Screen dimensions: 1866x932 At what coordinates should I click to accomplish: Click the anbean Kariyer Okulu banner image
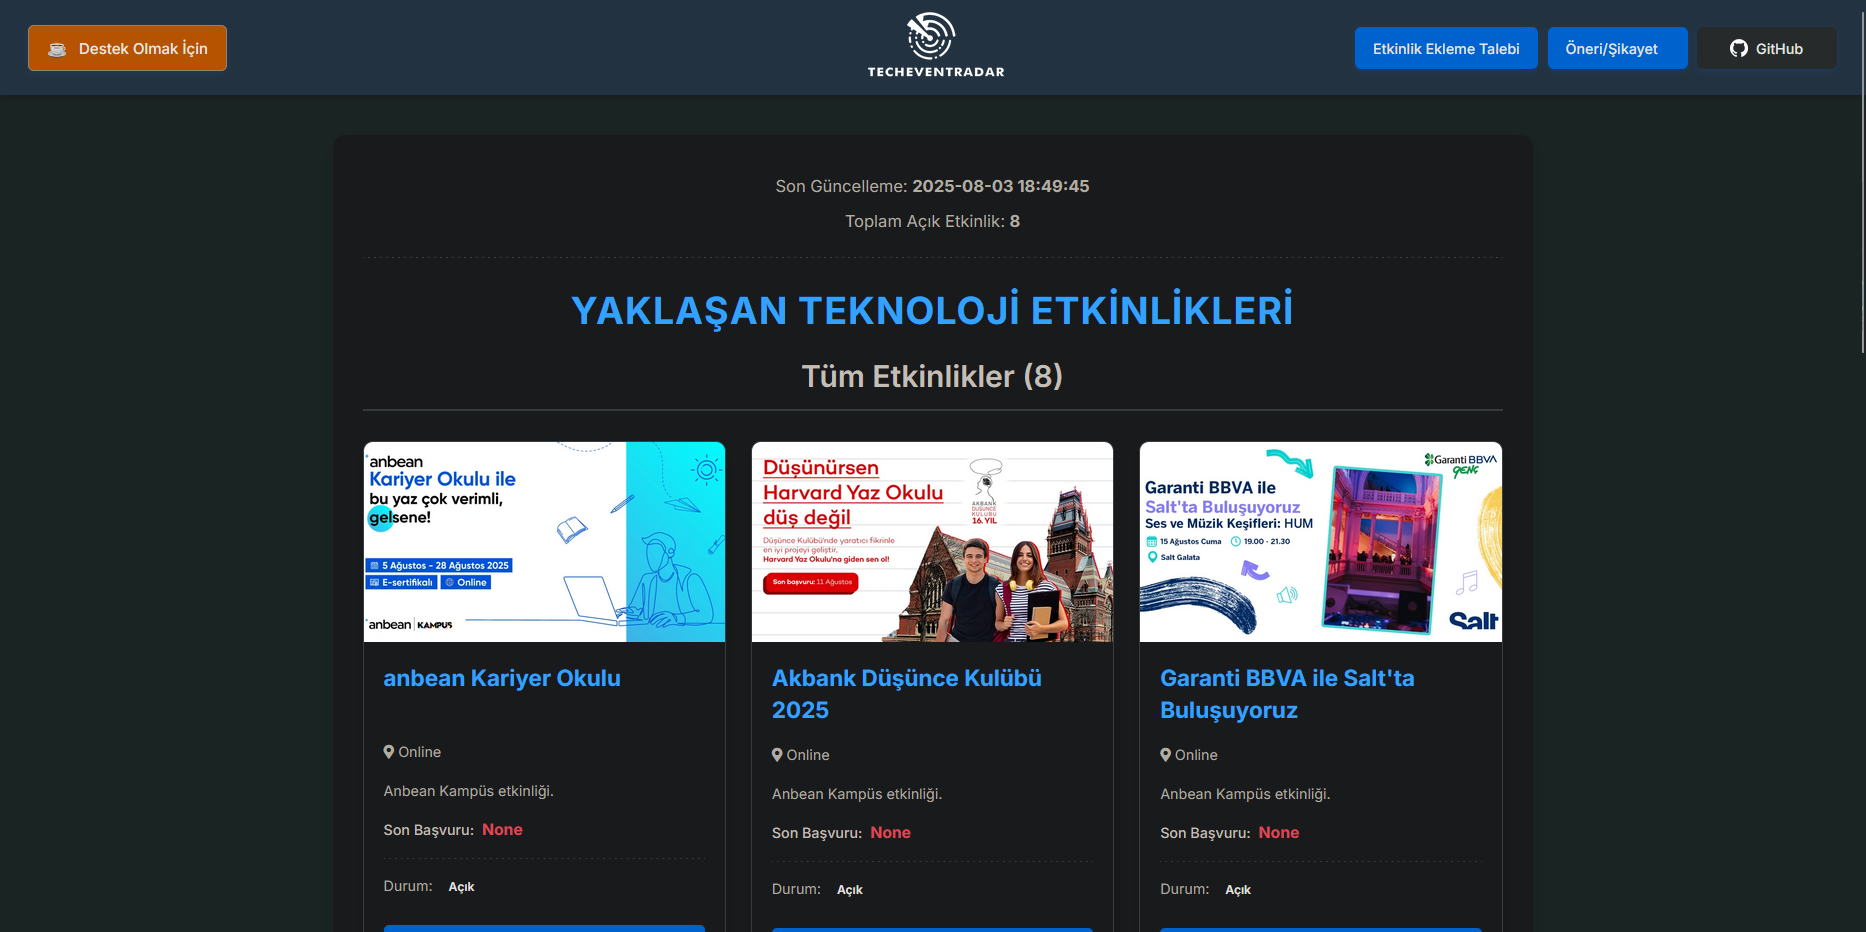coord(544,542)
